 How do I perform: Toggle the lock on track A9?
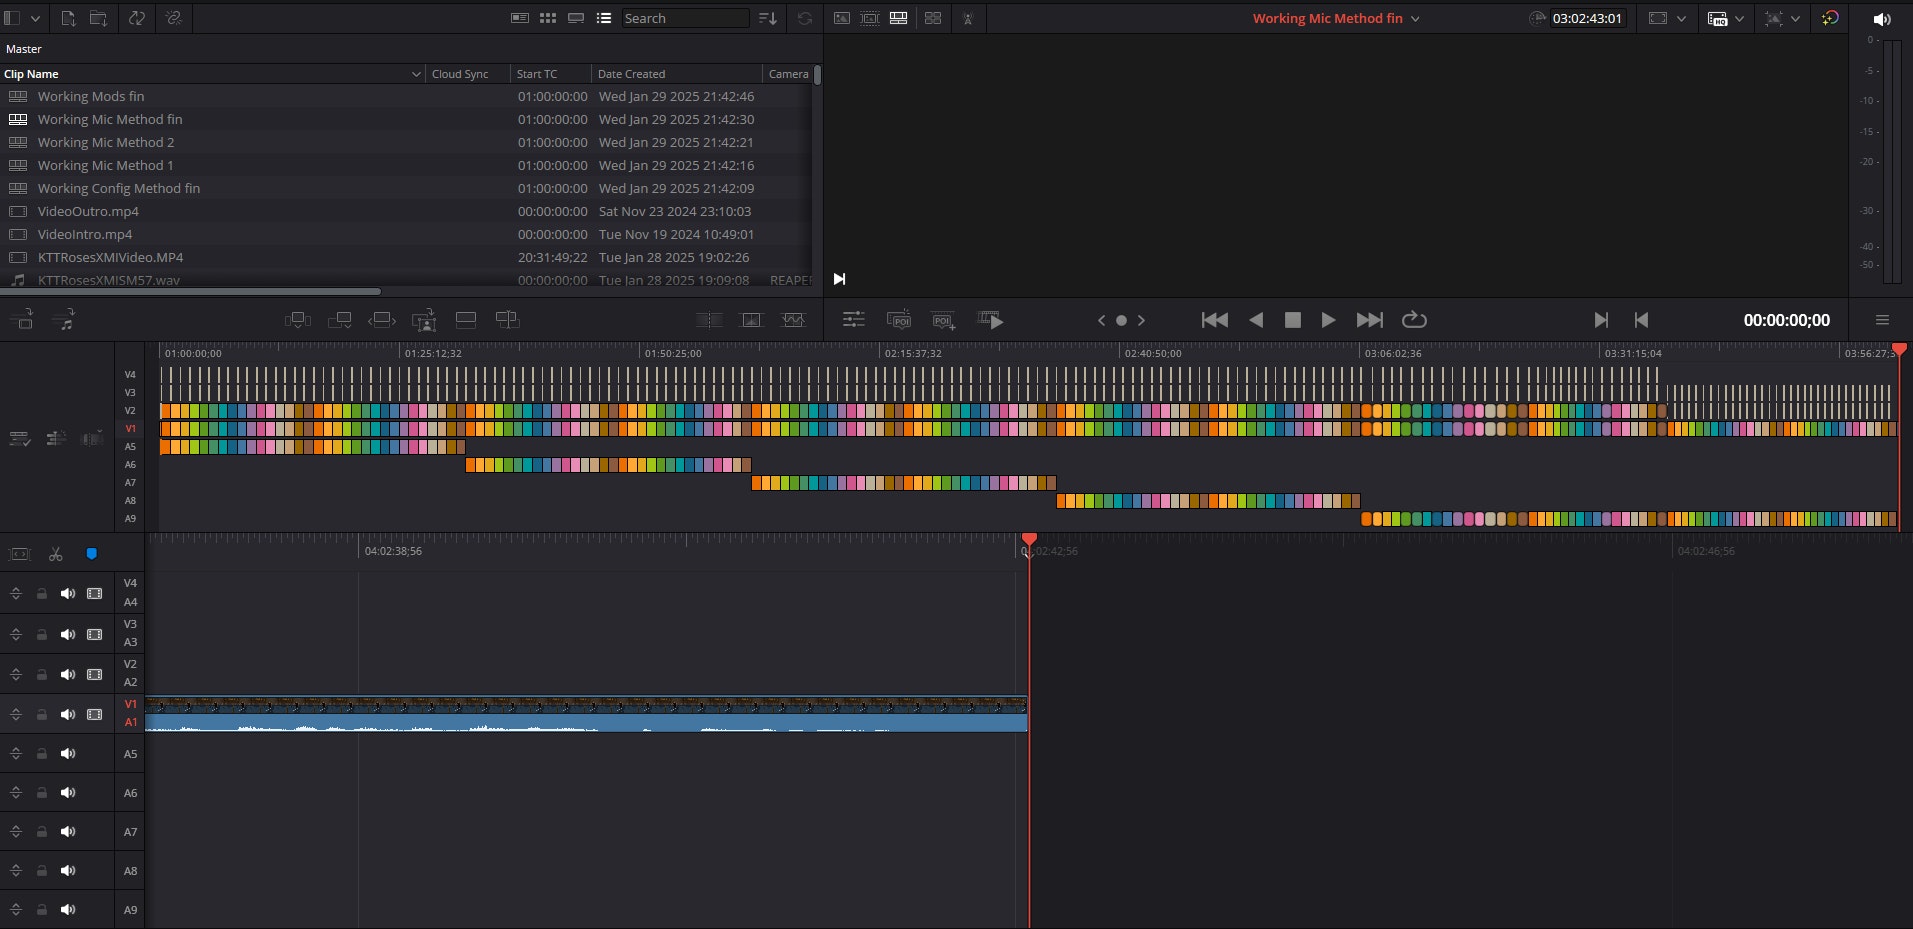coord(42,910)
